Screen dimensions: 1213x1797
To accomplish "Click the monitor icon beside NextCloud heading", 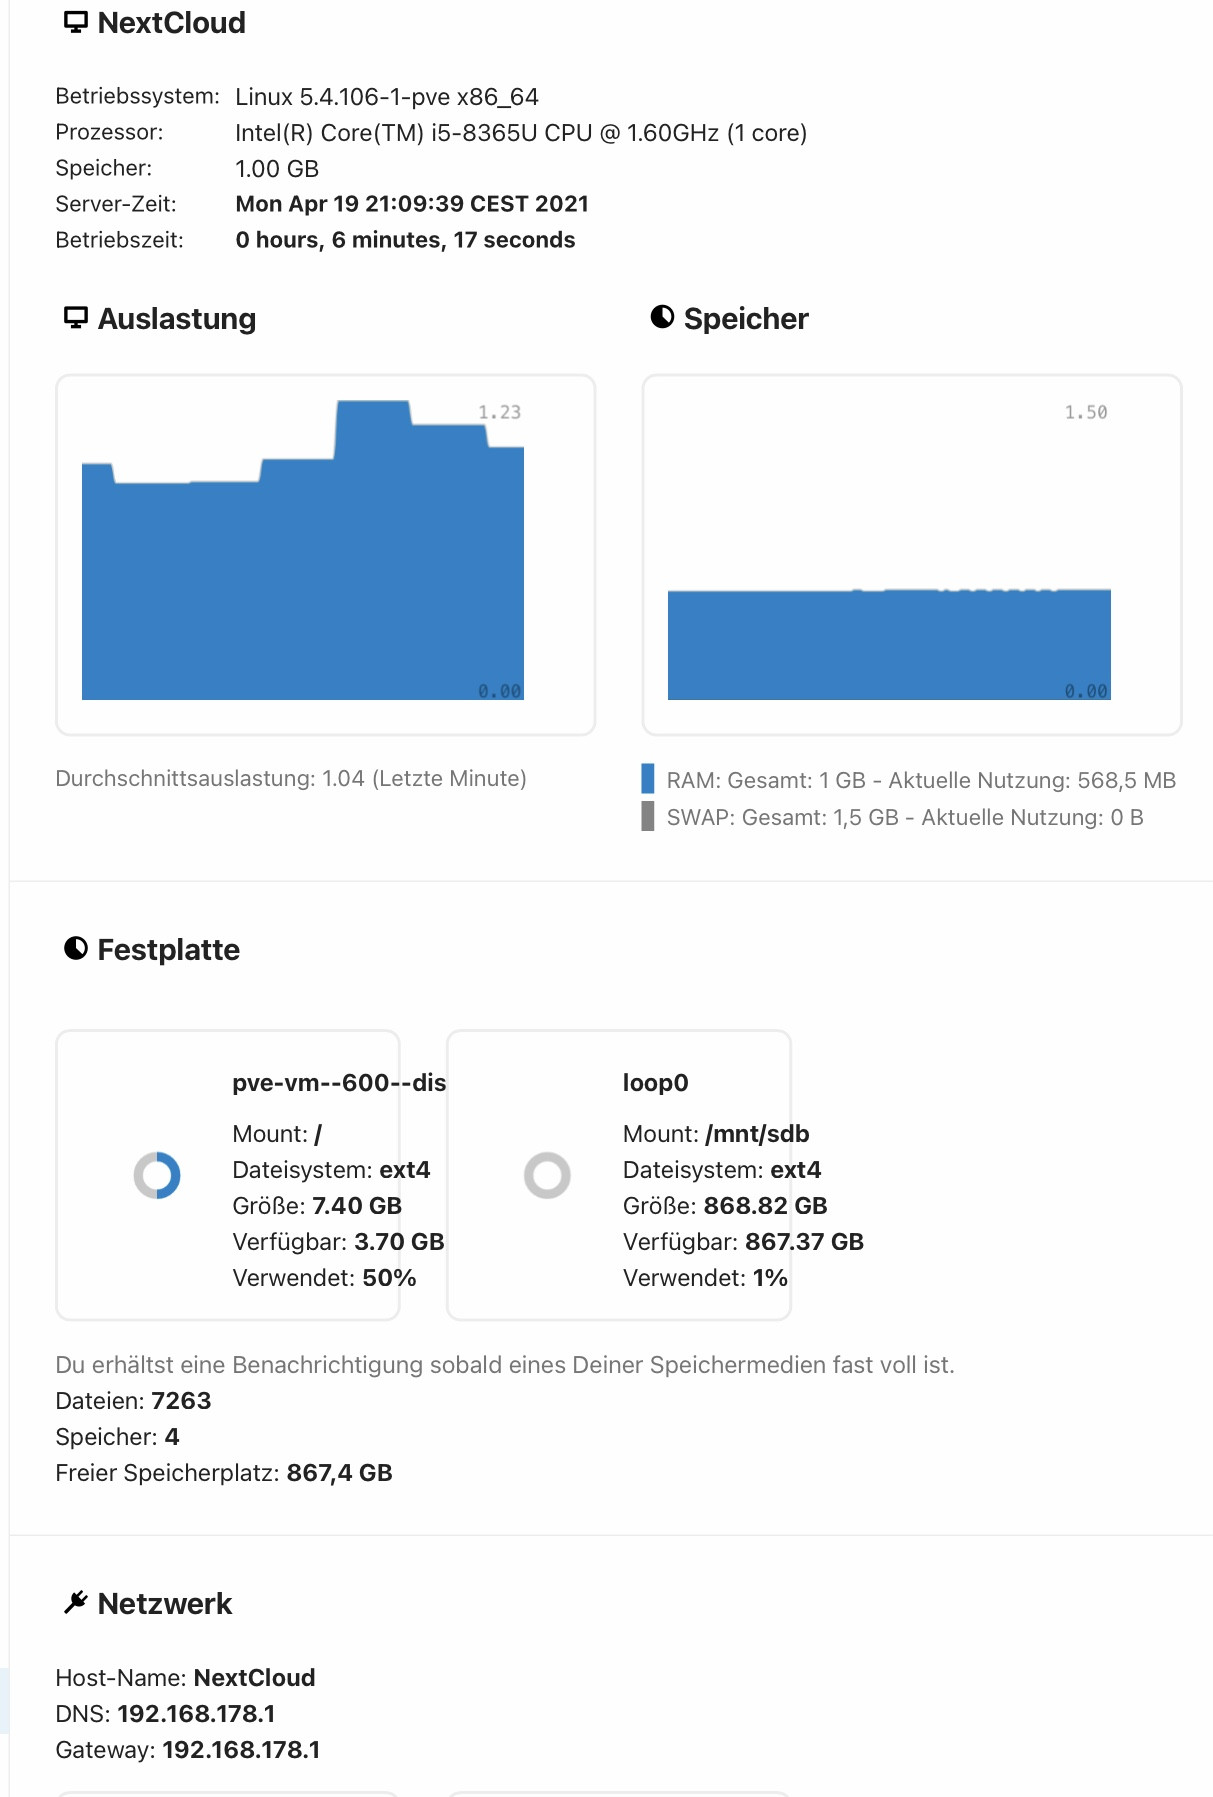I will 75,22.
